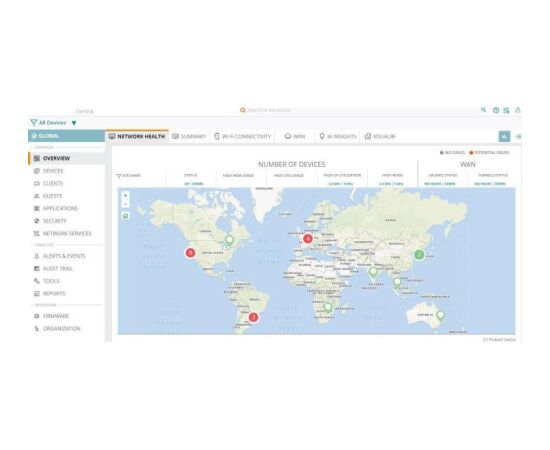The width and height of the screenshot is (550, 450).
Task: Click the red Europe site cluster
Action: pyautogui.click(x=308, y=239)
